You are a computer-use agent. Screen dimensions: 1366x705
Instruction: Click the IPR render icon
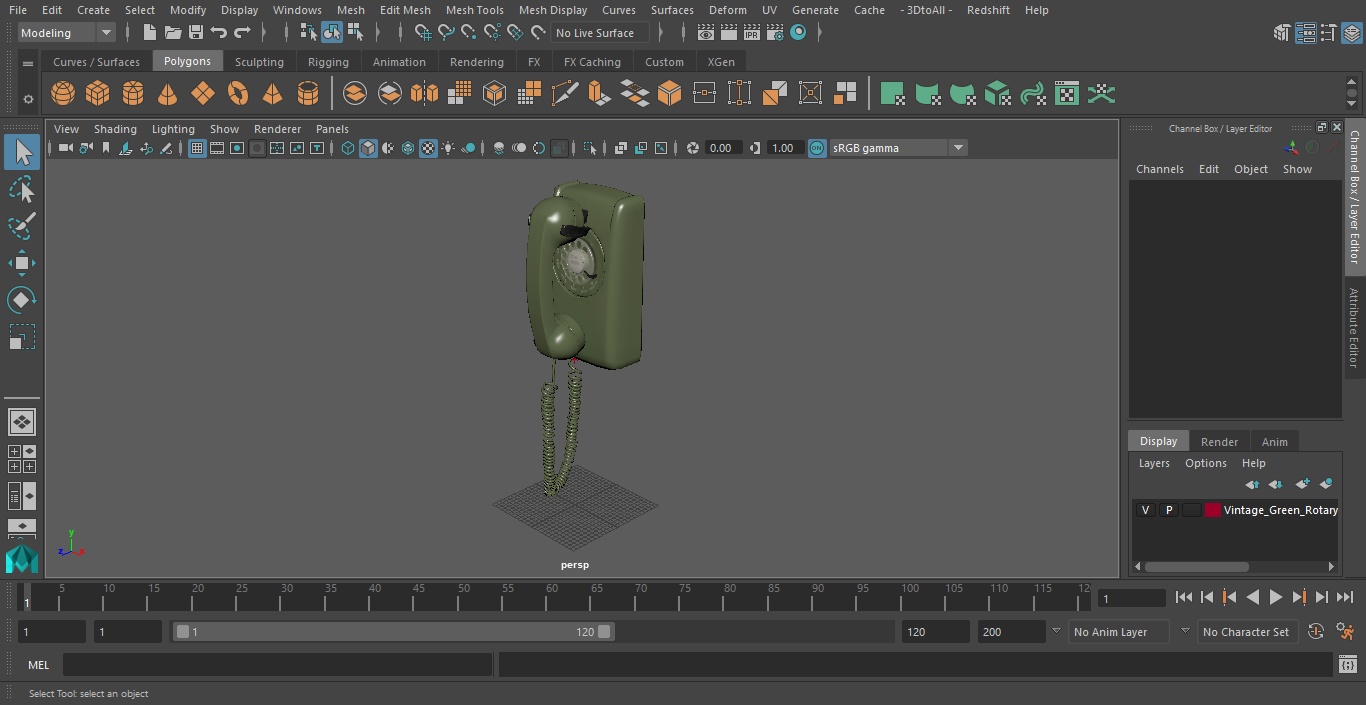coord(752,33)
